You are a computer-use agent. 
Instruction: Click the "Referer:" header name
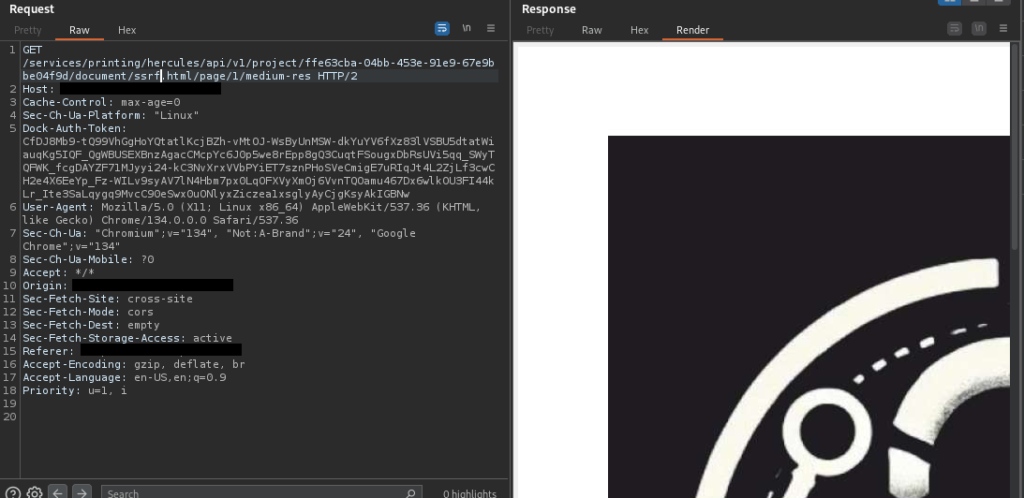tap(48, 351)
